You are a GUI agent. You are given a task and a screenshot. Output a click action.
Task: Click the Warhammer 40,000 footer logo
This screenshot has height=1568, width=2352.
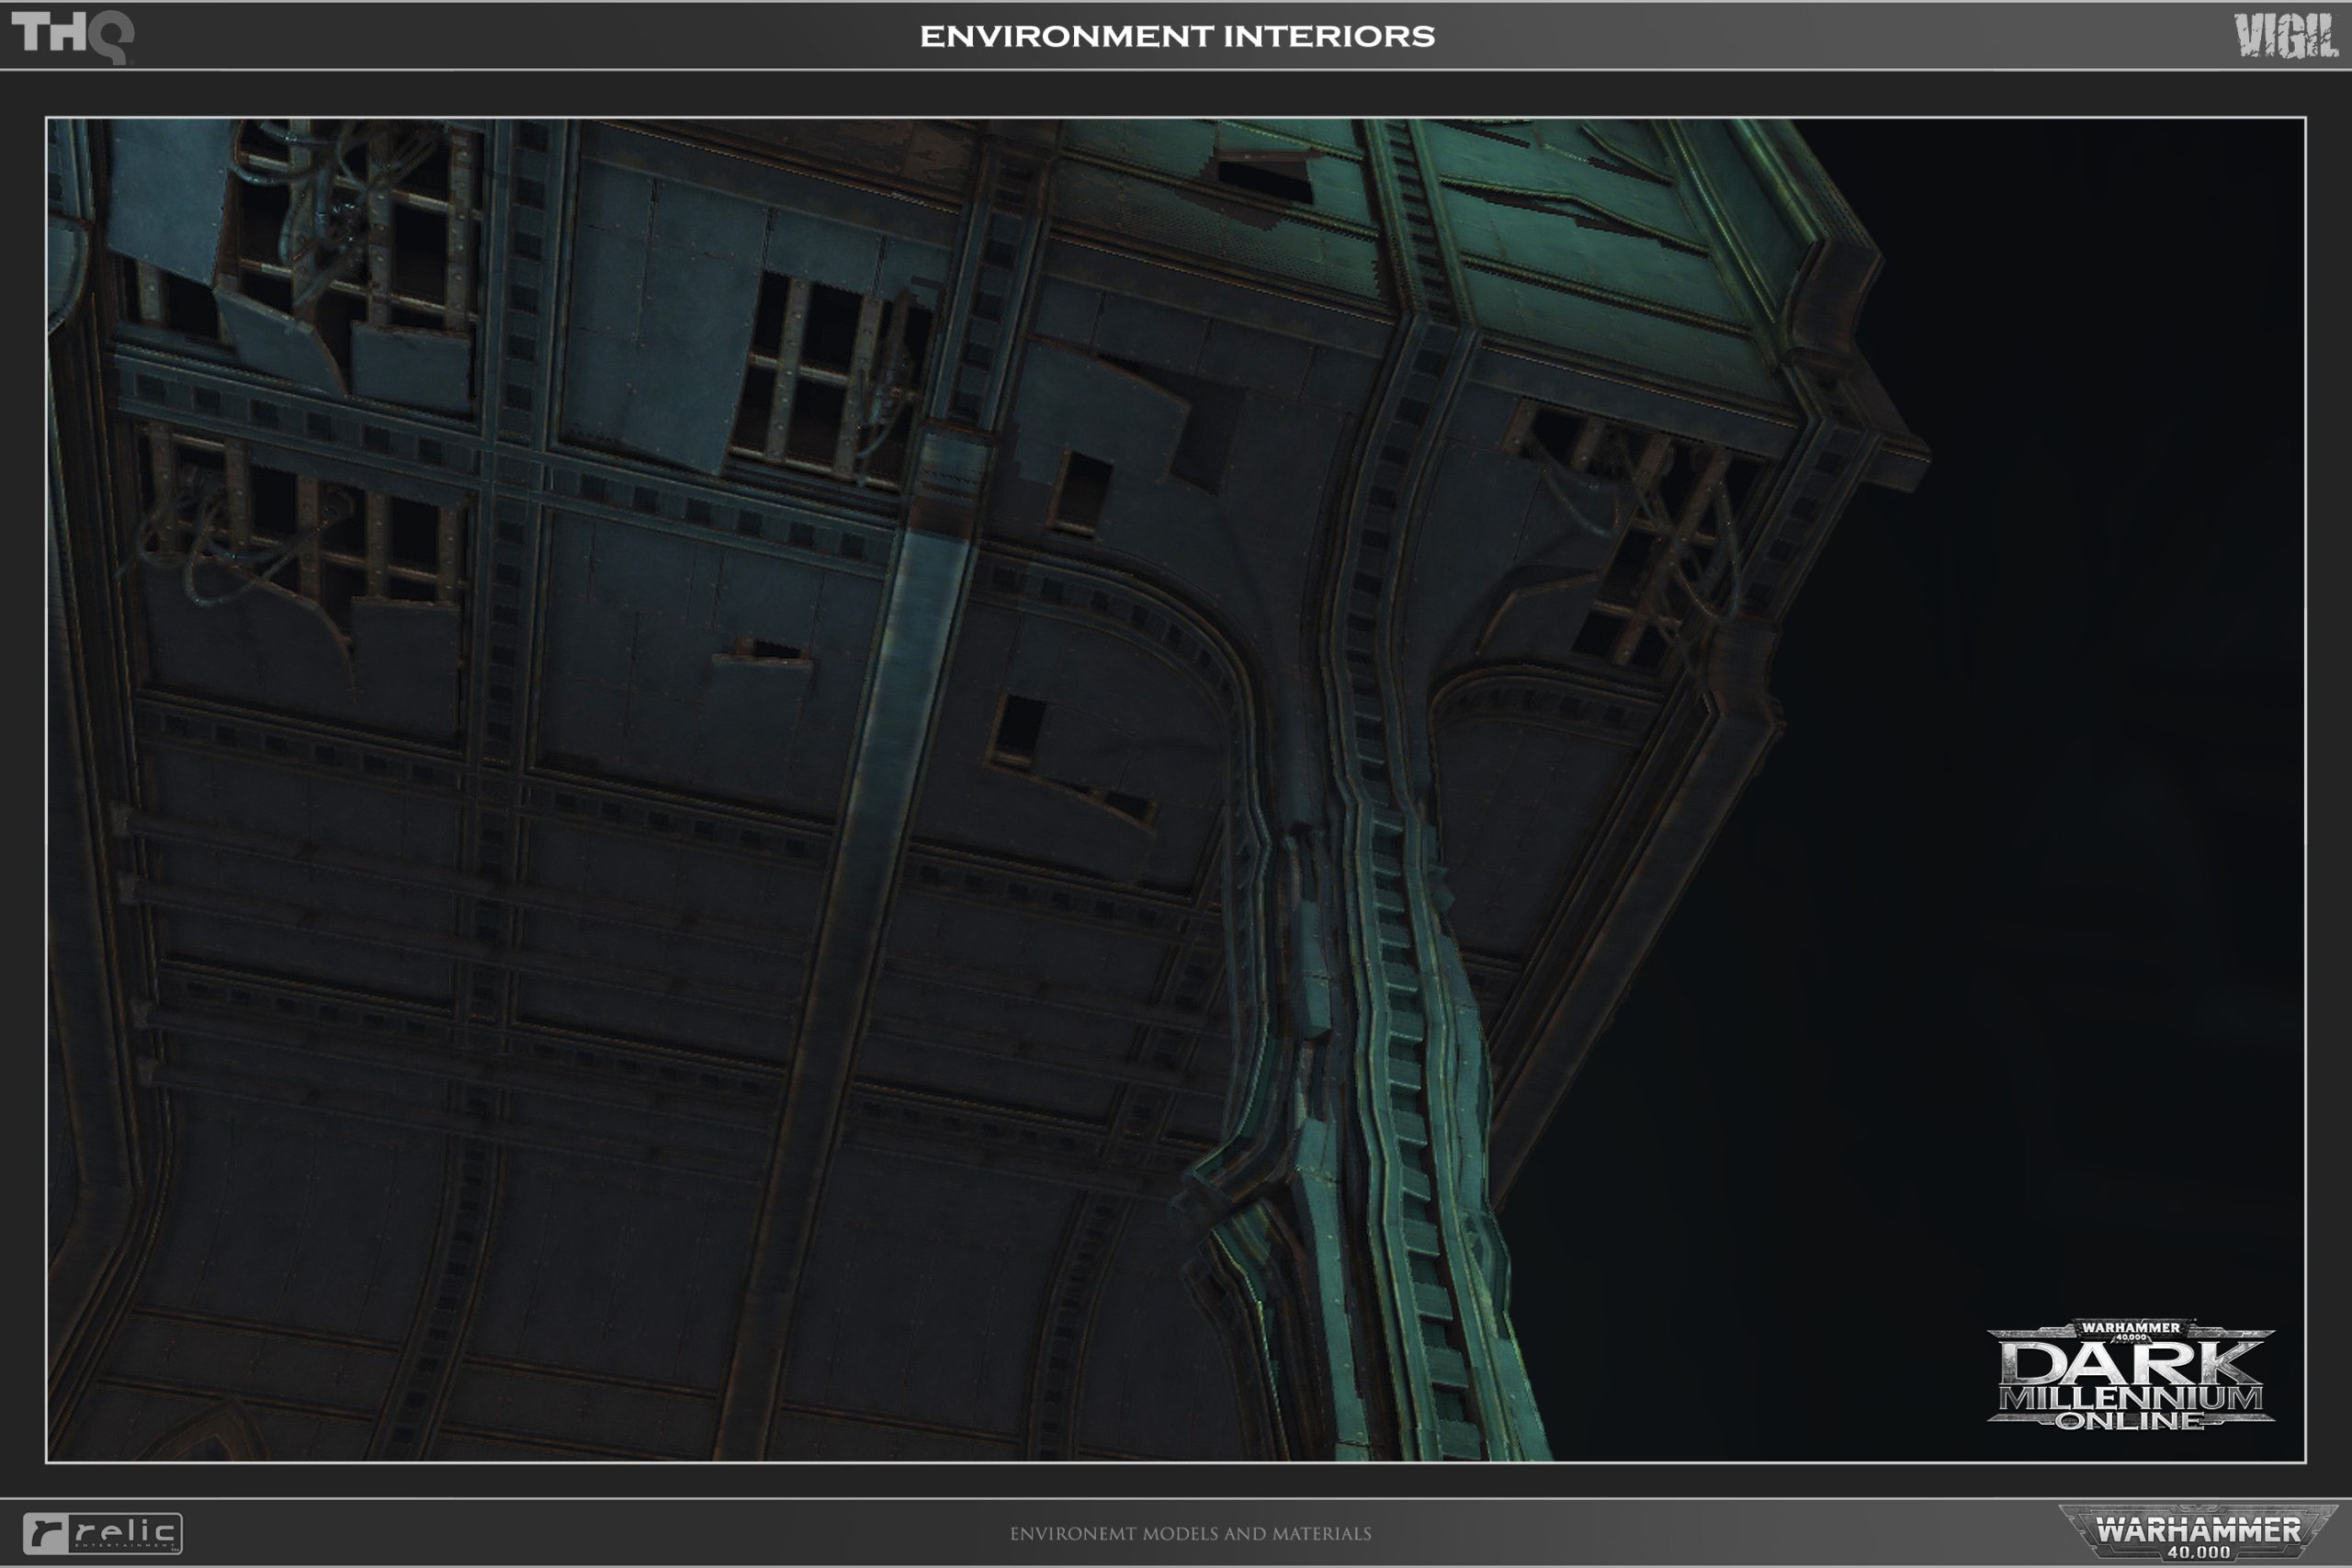2198,1533
